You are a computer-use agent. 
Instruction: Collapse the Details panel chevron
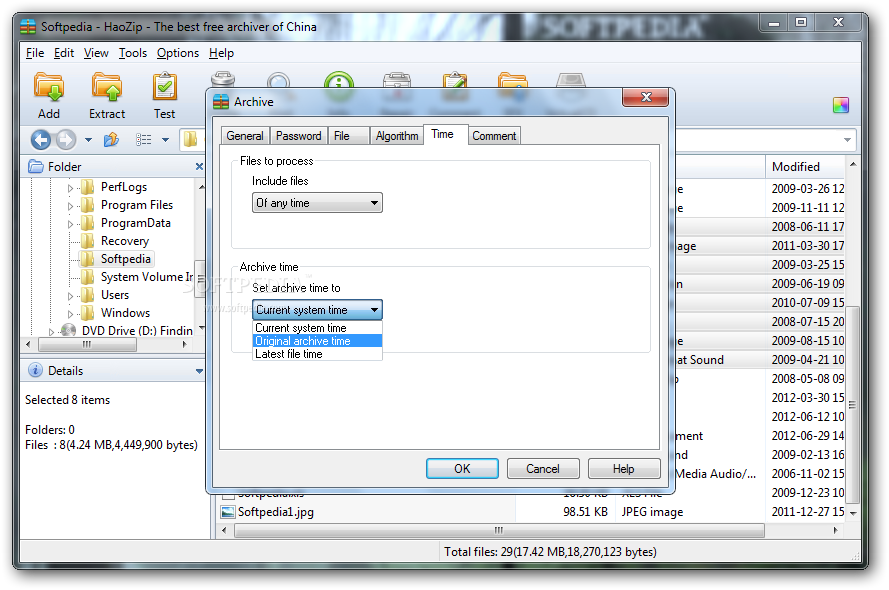(199, 371)
